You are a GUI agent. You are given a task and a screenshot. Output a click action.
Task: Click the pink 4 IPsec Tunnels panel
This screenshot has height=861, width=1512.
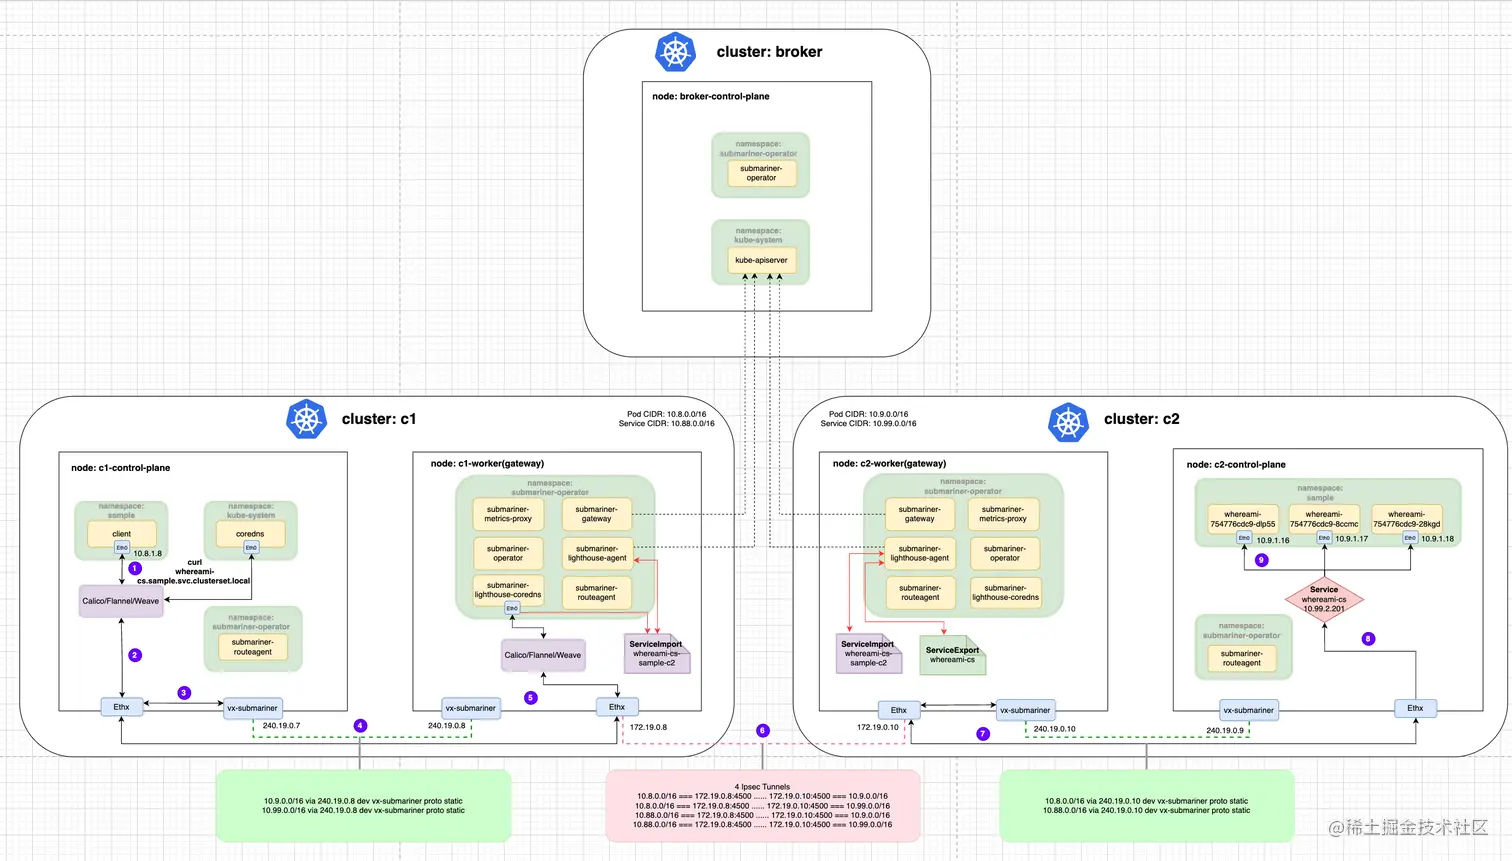pos(762,805)
